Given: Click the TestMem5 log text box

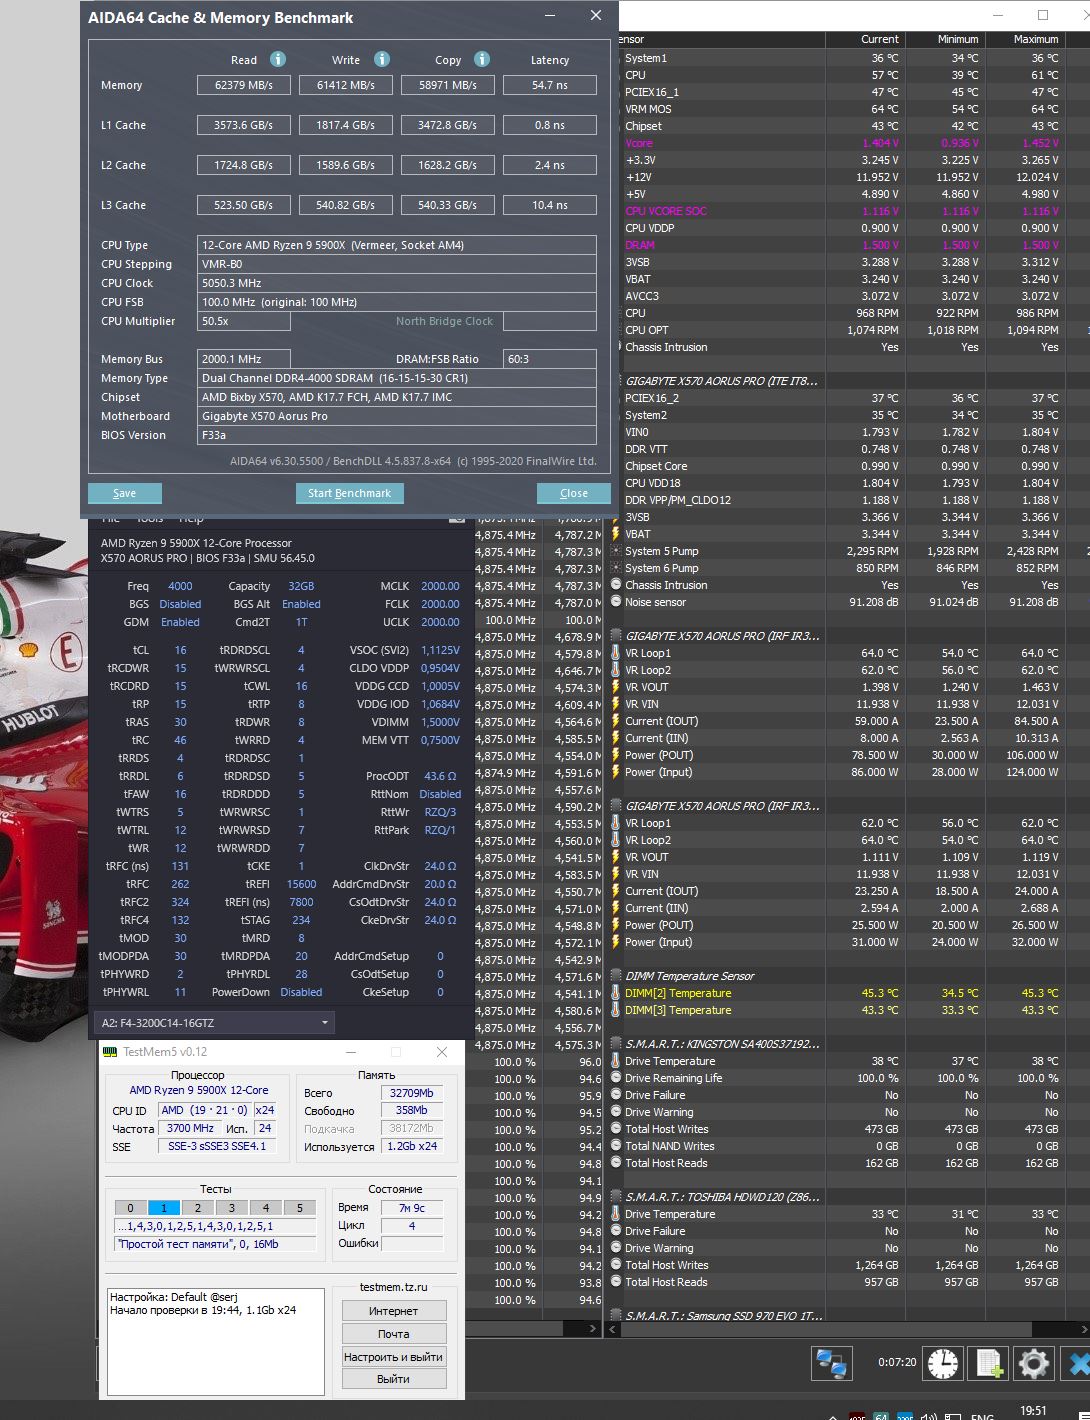Looking at the screenshot, I should pos(215,1341).
